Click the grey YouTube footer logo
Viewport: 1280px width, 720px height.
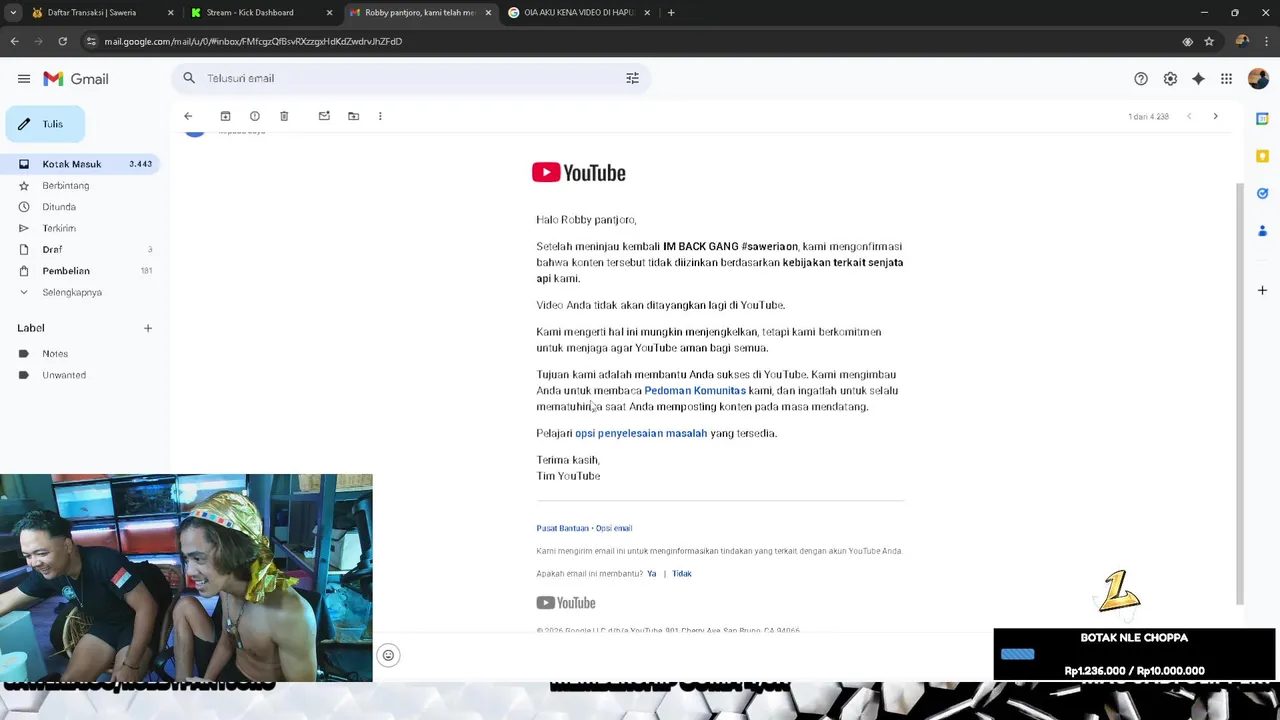click(x=566, y=603)
